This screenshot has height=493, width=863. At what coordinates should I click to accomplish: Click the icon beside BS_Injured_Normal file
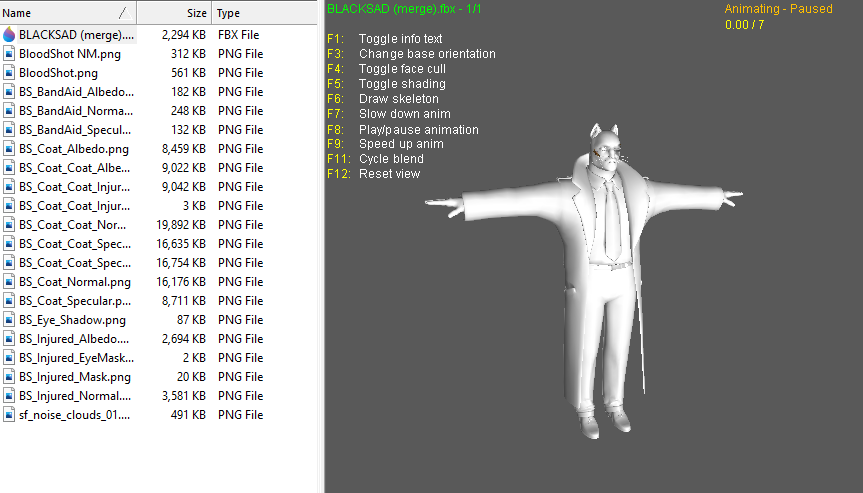(x=9, y=396)
